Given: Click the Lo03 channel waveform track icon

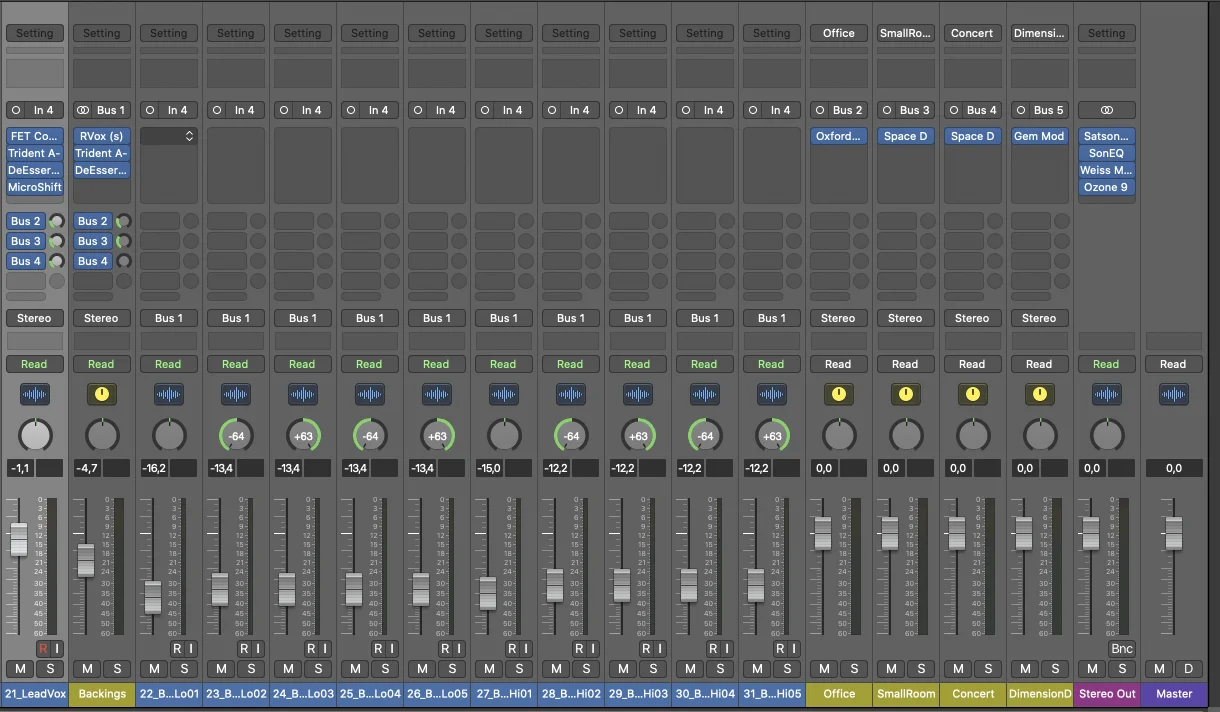Looking at the screenshot, I should click(x=303, y=394).
